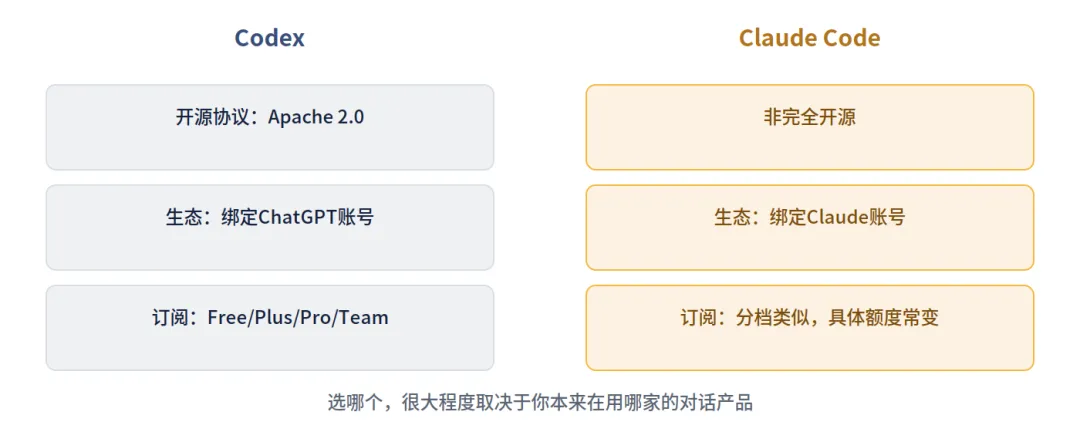Screen dimensions: 1080x432
Task: Select the 非完全开源 card
Action: 809,127
